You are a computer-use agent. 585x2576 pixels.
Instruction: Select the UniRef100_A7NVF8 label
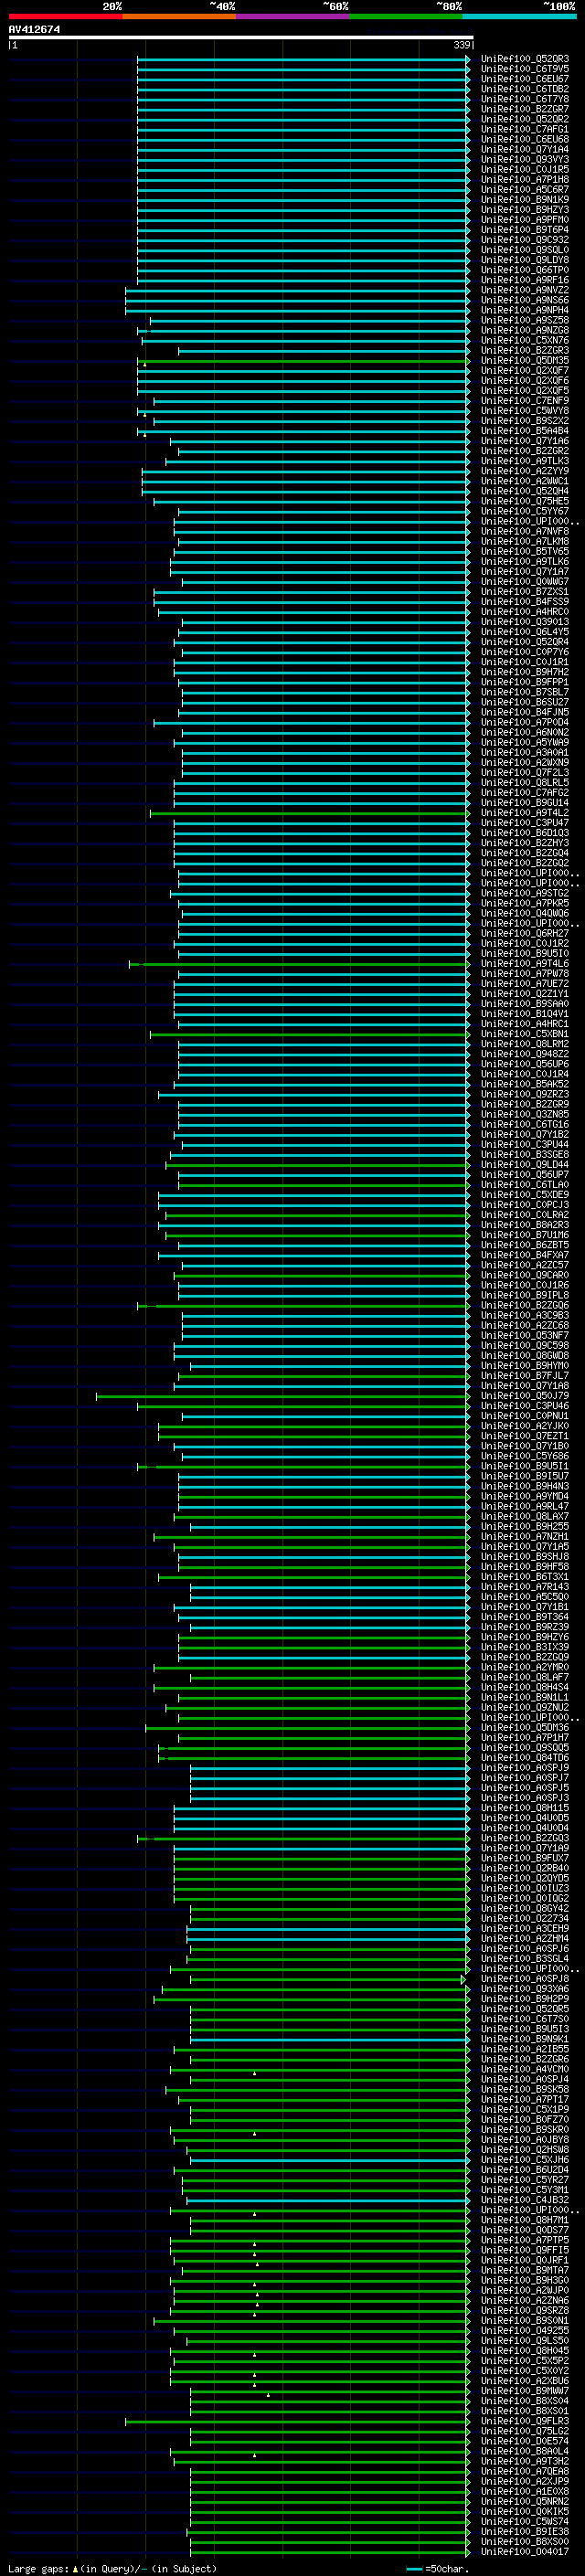pos(524,531)
